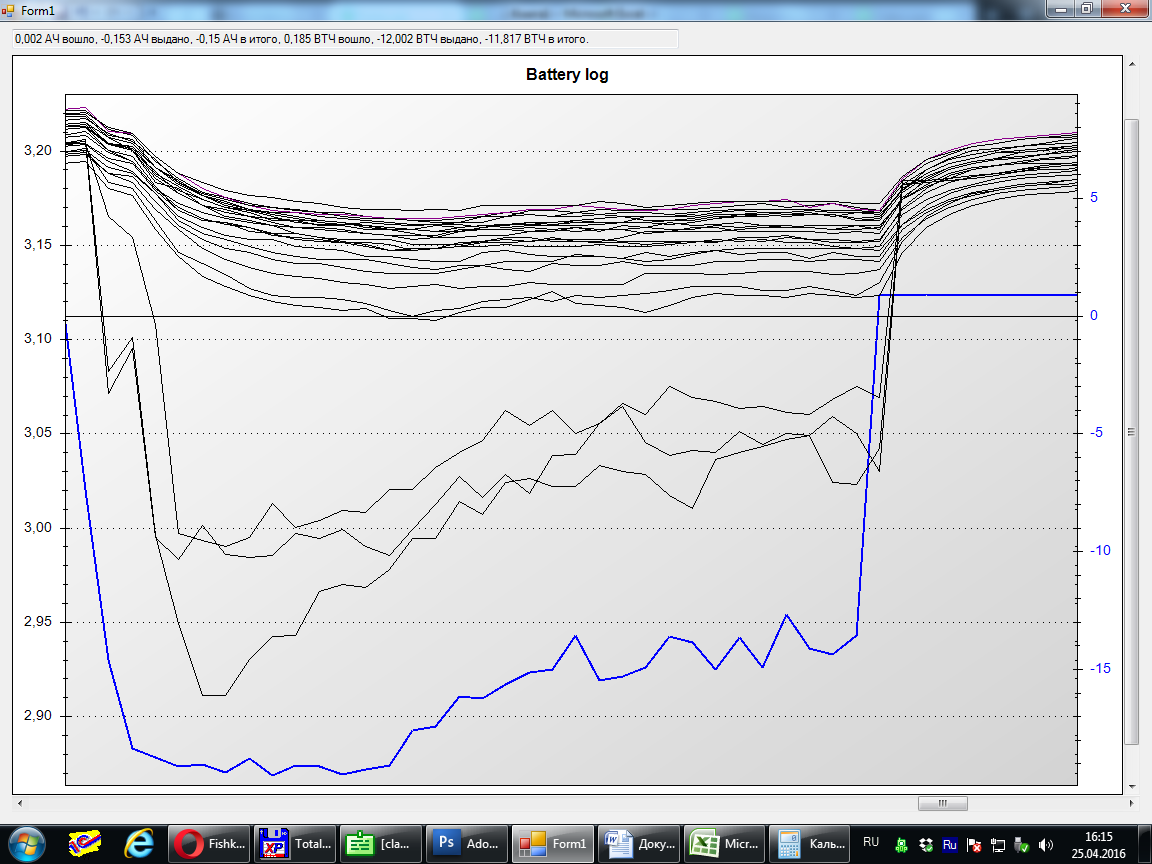The image size is (1152, 864).
Task: Open the Calculator taskbar window
Action: tap(811, 843)
